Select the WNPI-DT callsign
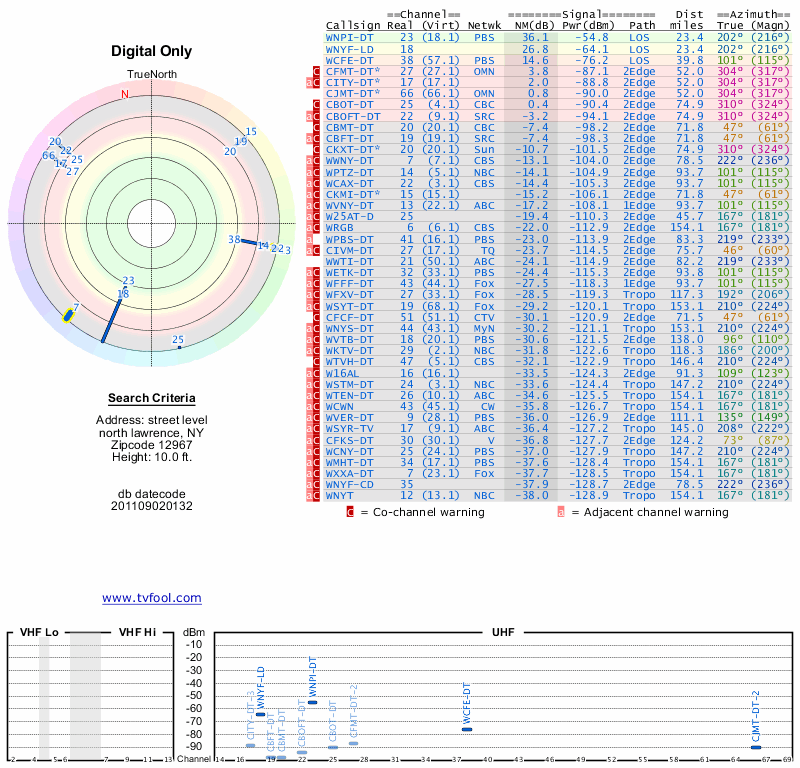 pyautogui.click(x=350, y=37)
